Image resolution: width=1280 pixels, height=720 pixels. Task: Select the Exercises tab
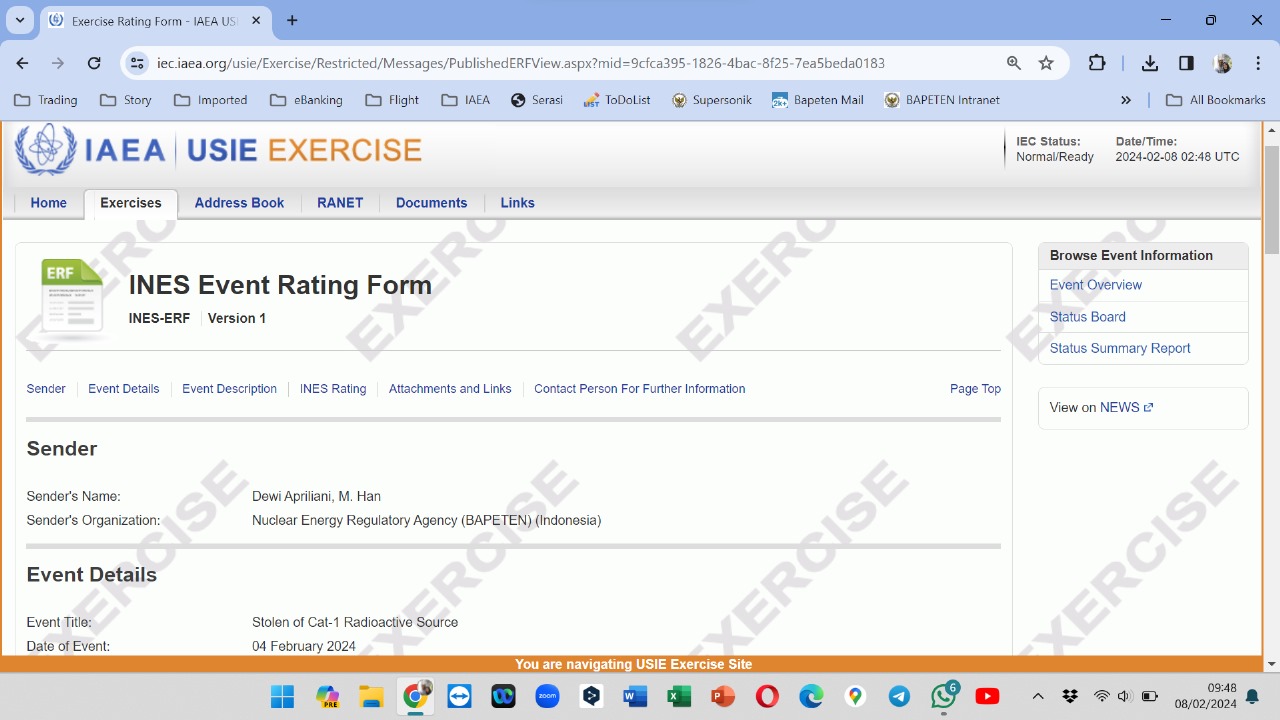point(131,203)
